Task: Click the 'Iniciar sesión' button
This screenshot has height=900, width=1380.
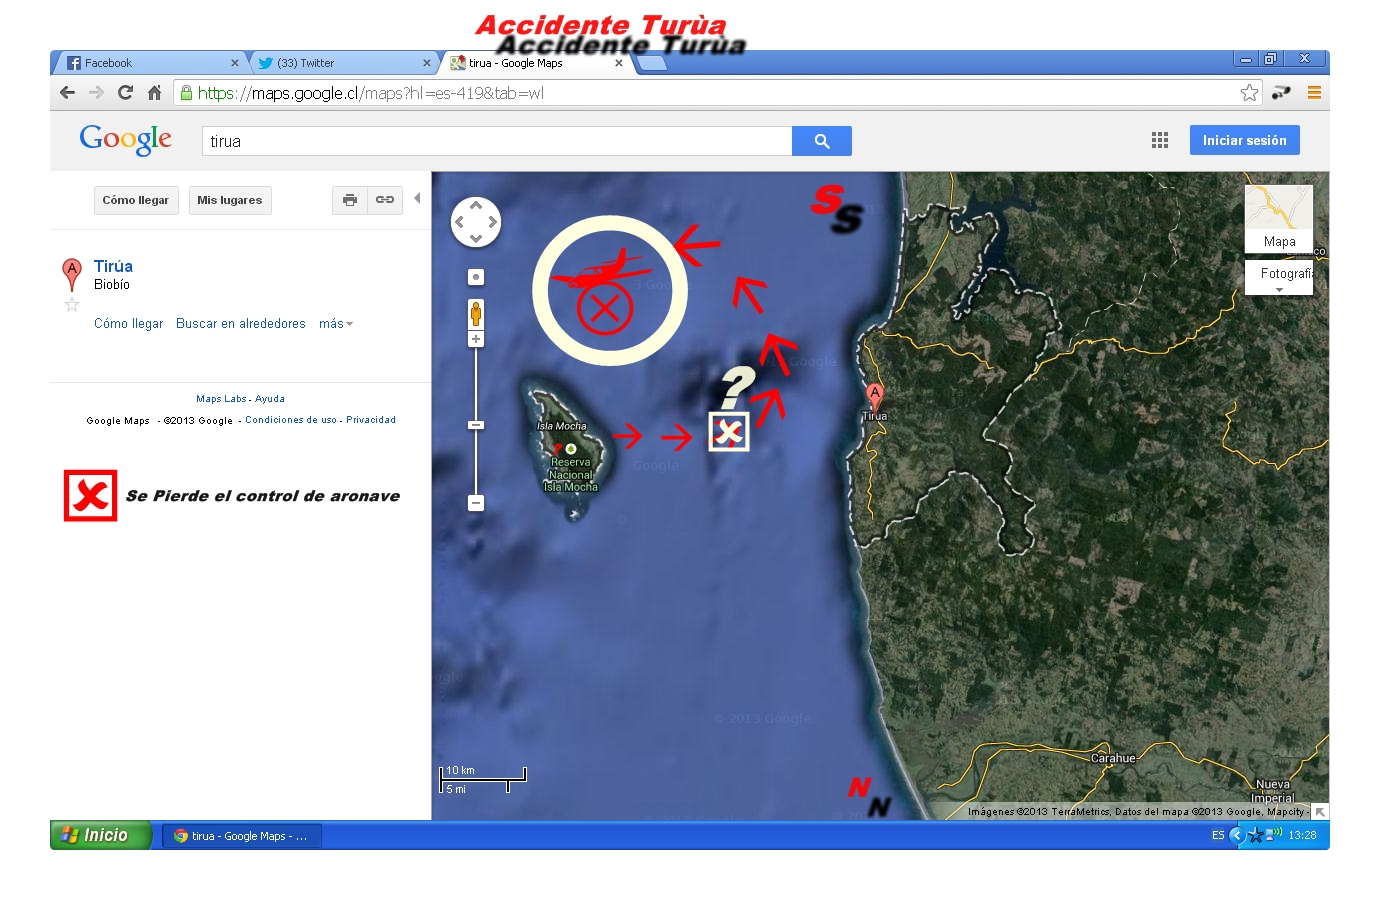Action: tap(1245, 140)
